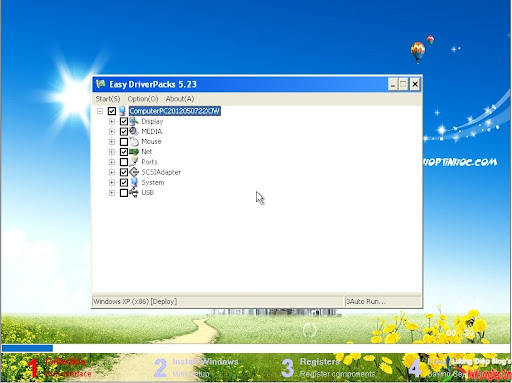The width and height of the screenshot is (512, 383).
Task: Expand the SCSIAdapter node
Action: pyautogui.click(x=112, y=172)
